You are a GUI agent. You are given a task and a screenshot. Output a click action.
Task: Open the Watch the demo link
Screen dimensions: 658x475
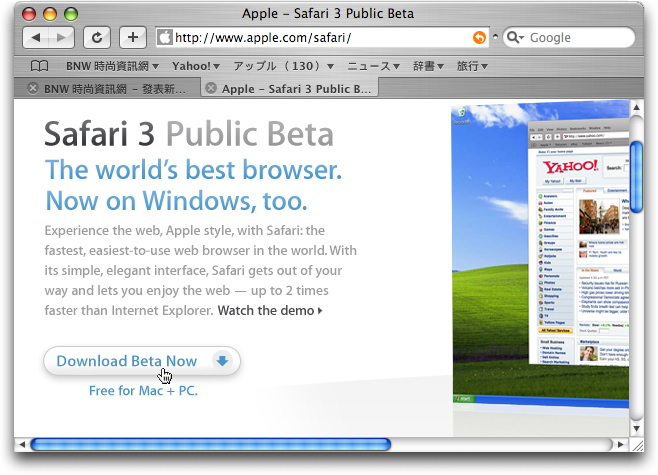(269, 310)
